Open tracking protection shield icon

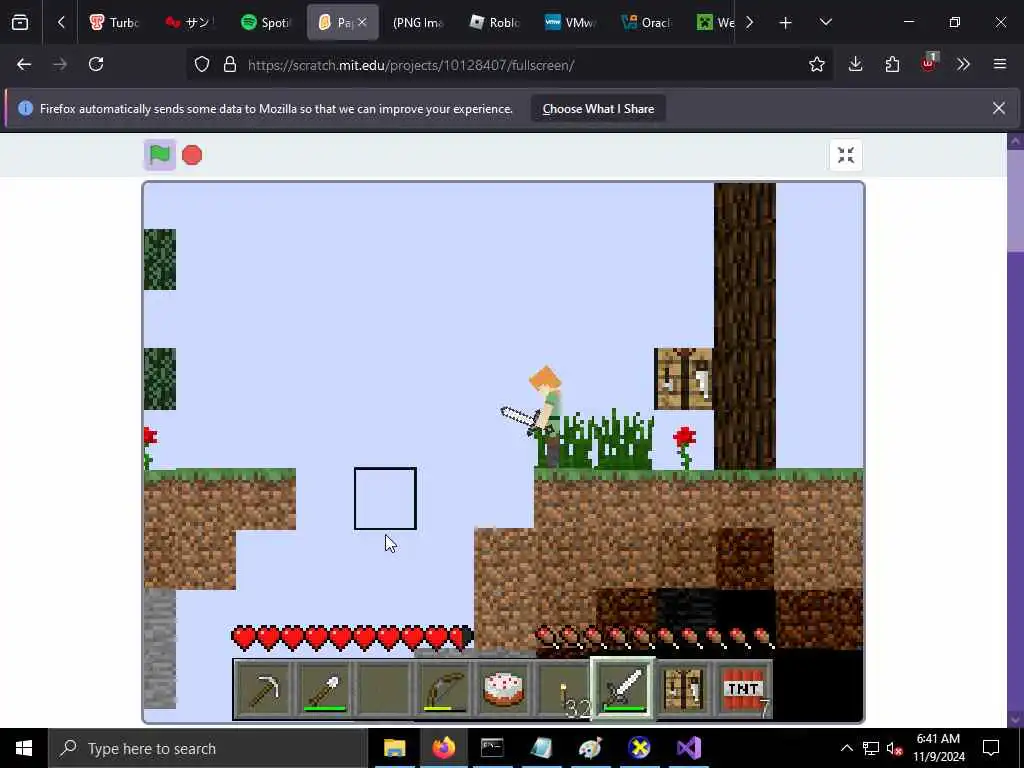point(202,65)
